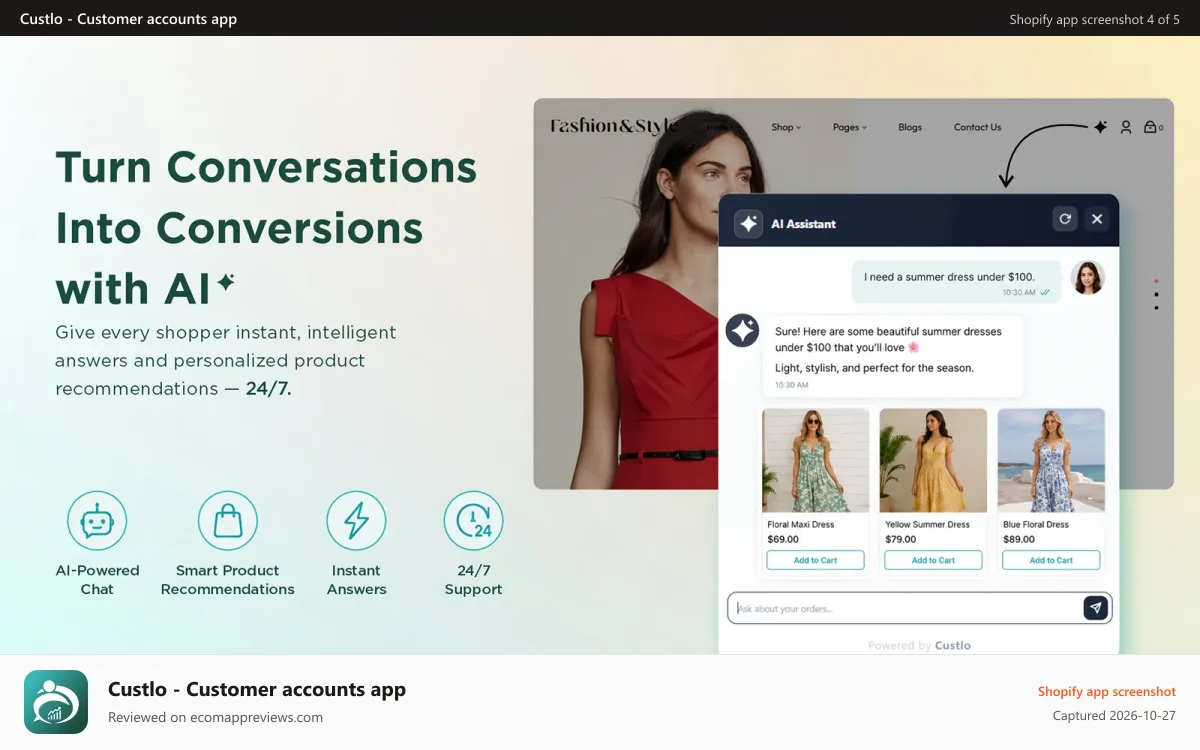1200x750 pixels.
Task: Click the 'Turn Conversations' headline text
Action: pos(266,166)
